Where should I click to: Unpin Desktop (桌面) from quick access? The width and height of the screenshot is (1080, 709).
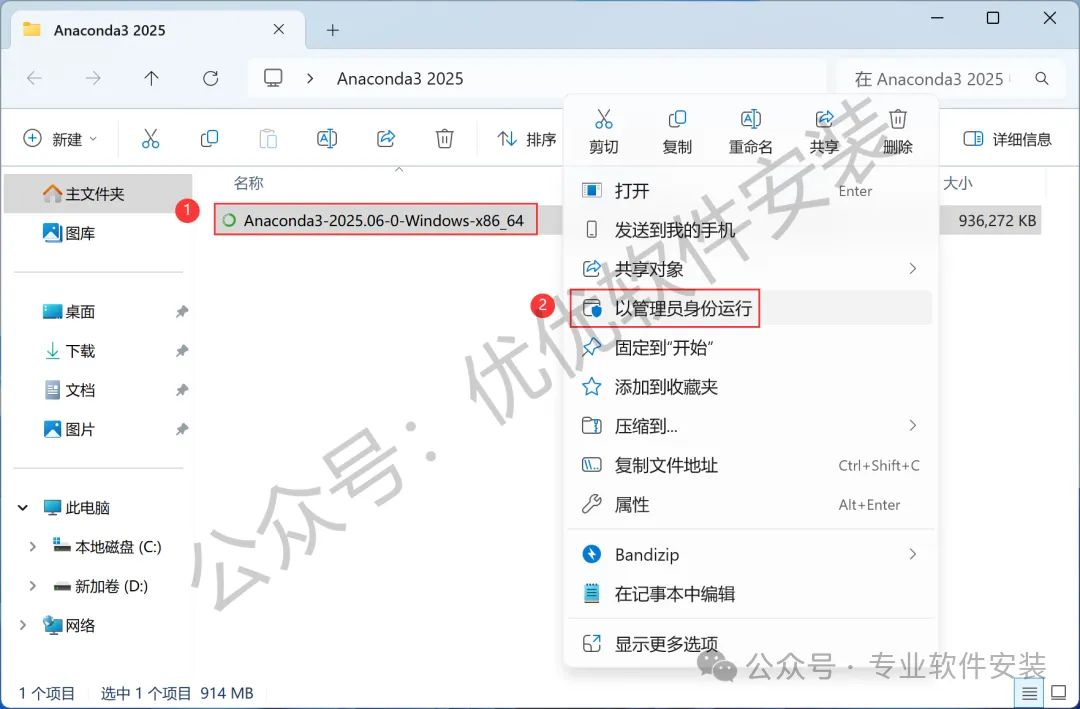coord(181,311)
